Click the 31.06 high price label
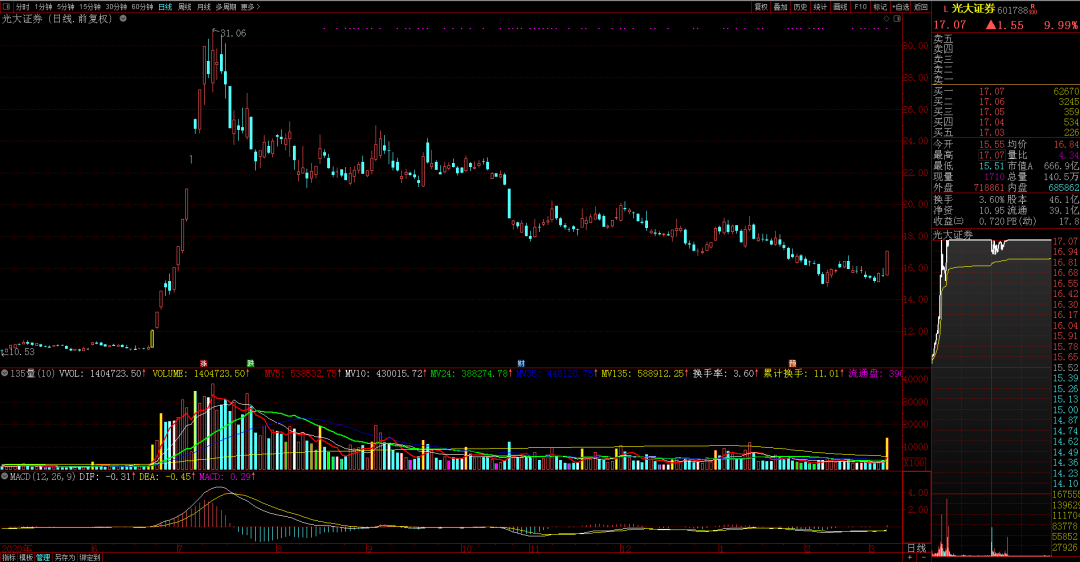The width and height of the screenshot is (1080, 562). point(233,33)
